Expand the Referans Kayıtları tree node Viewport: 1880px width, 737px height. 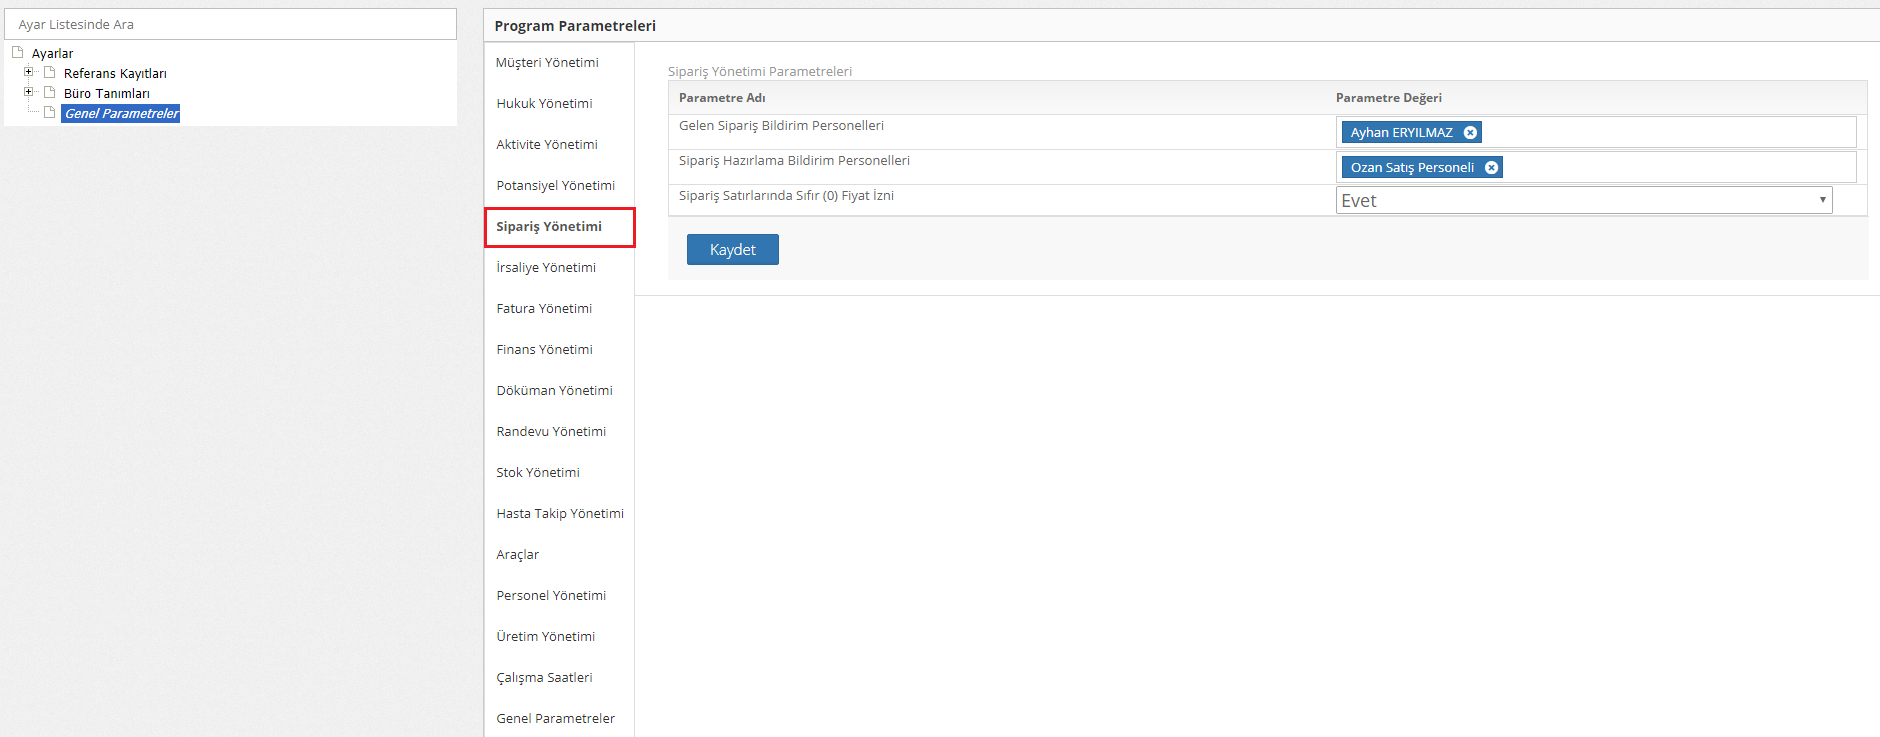tap(29, 72)
